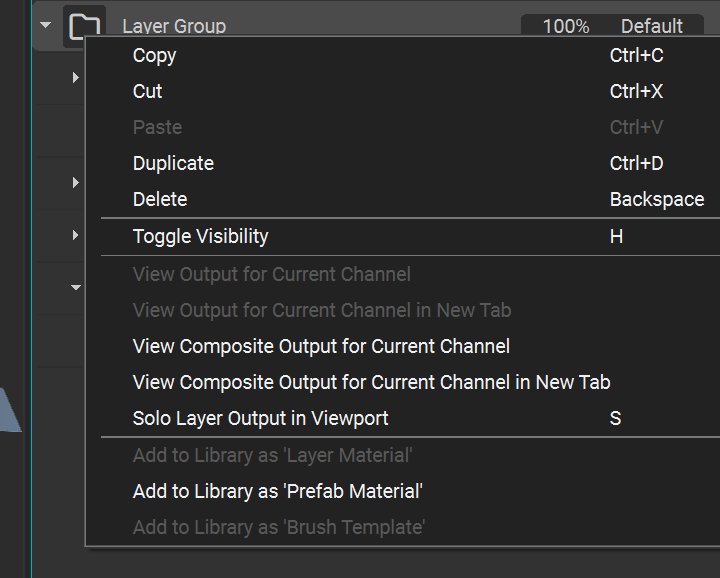Click the Layer Group name label
720x578 pixels.
point(174,26)
